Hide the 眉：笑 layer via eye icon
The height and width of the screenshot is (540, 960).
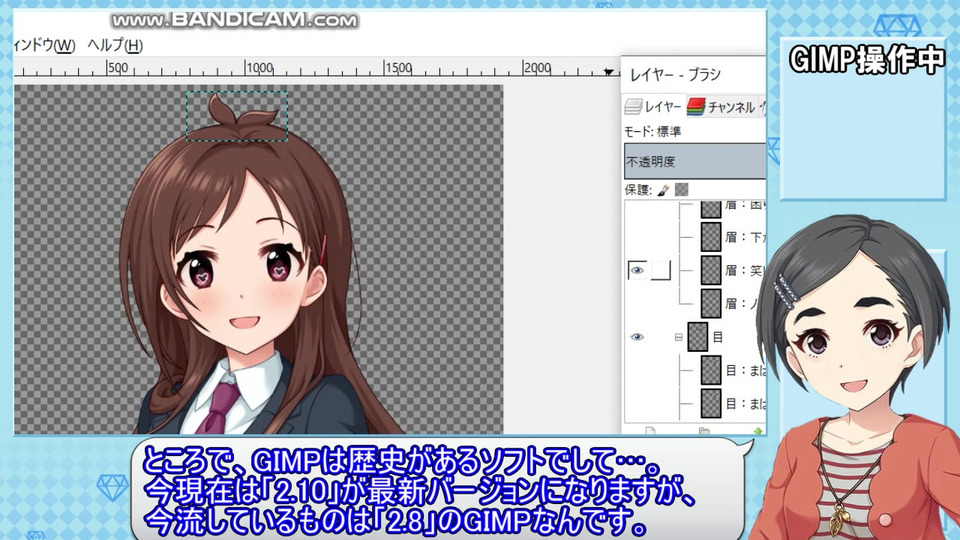tap(637, 270)
